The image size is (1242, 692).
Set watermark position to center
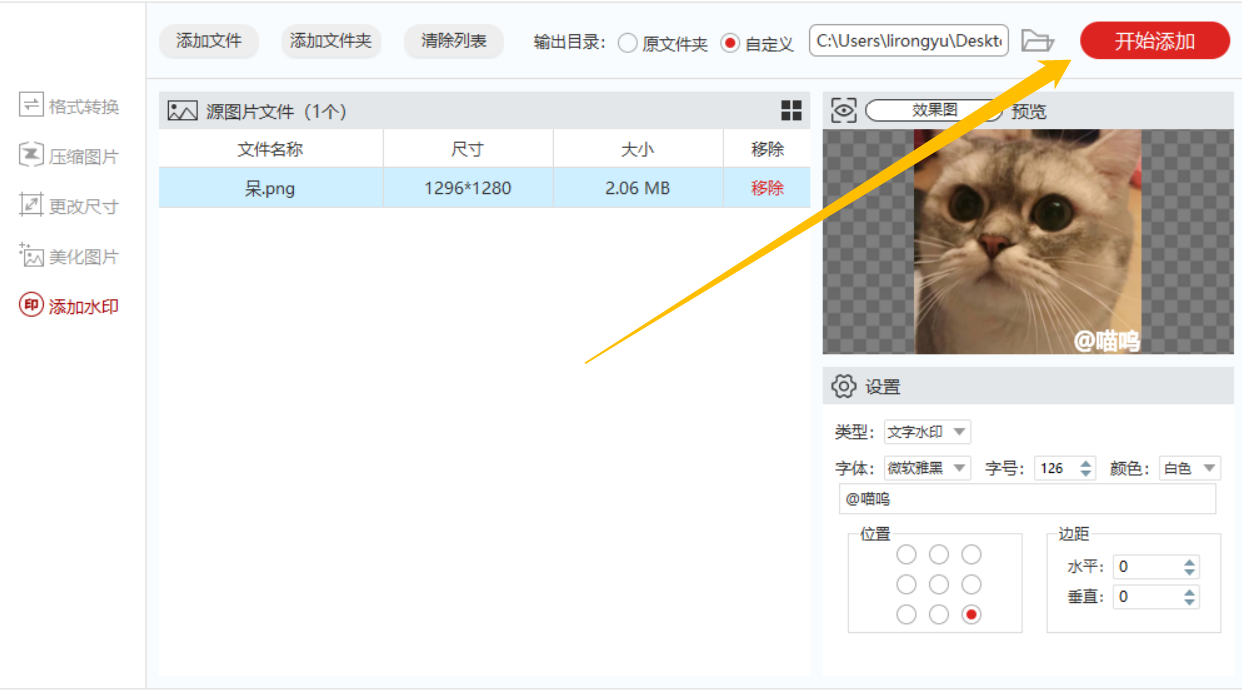[x=939, y=584]
